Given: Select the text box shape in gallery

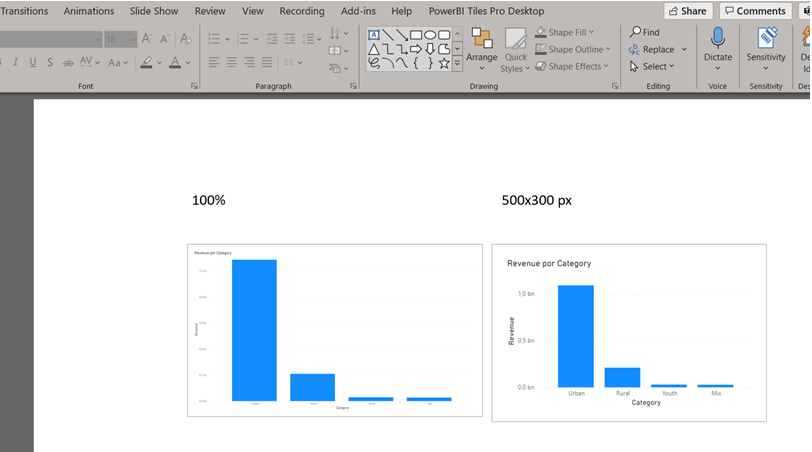Looking at the screenshot, I should coord(374,35).
